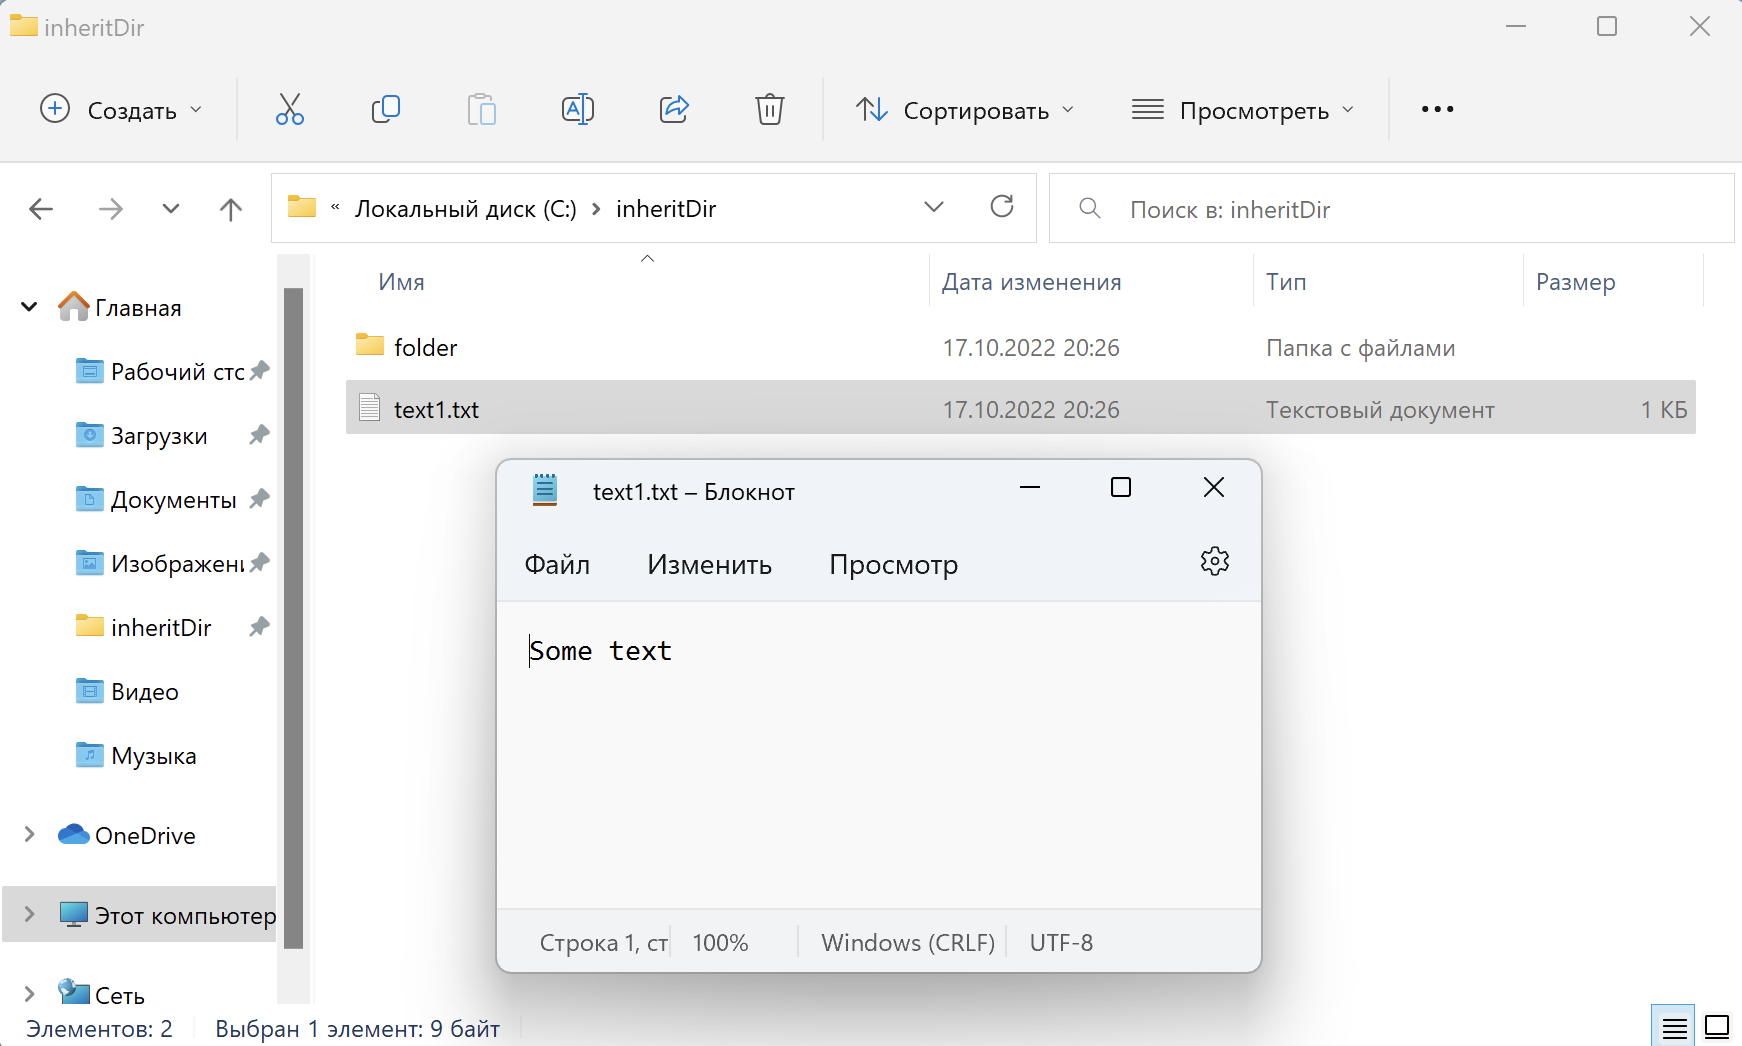Click the Rename icon in toolbar
Screen dimensions: 1742x1046
(x=578, y=109)
